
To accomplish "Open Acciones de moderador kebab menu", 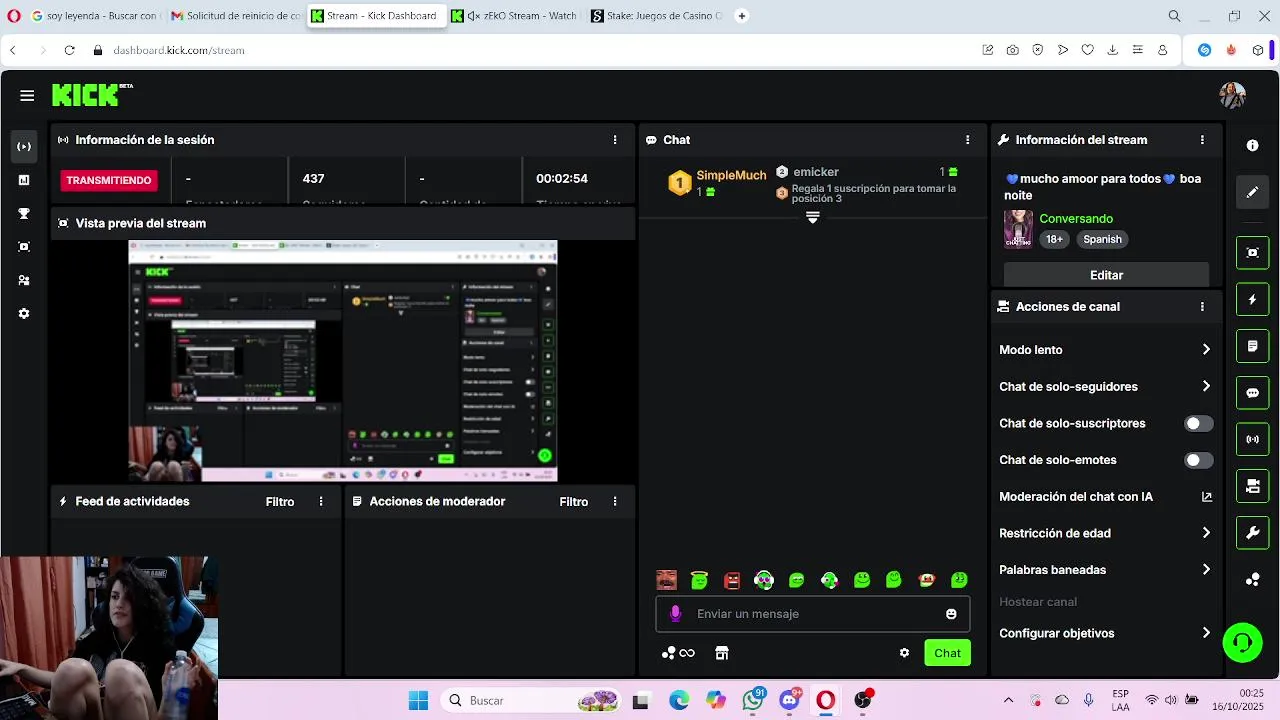I will click(x=615, y=501).
